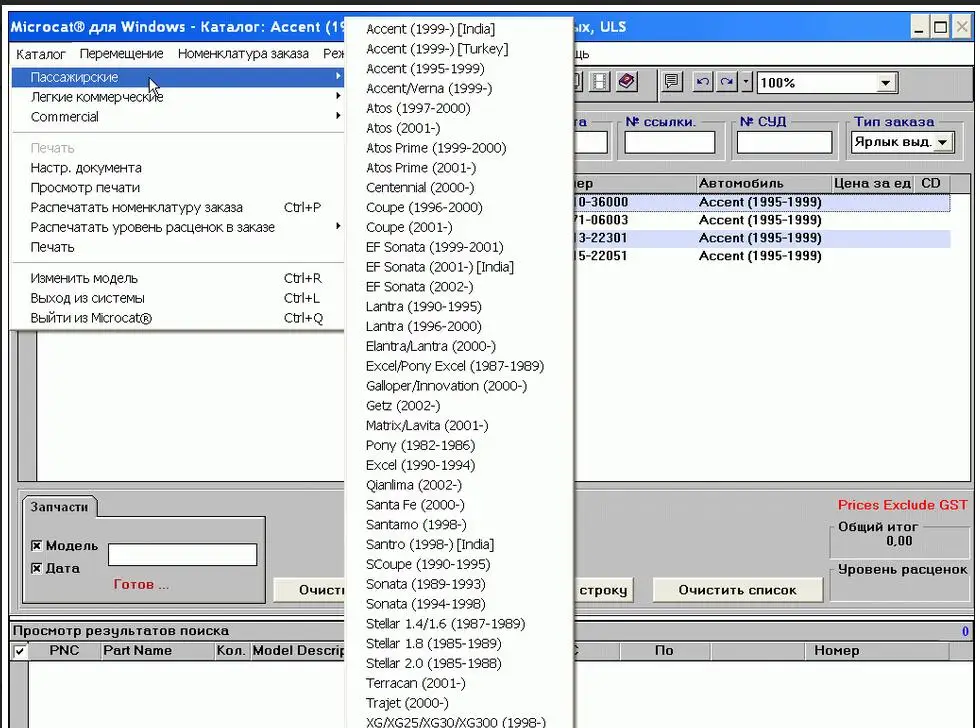Select Coupe (1996-2000) model
This screenshot has height=728, width=980.
(459, 207)
